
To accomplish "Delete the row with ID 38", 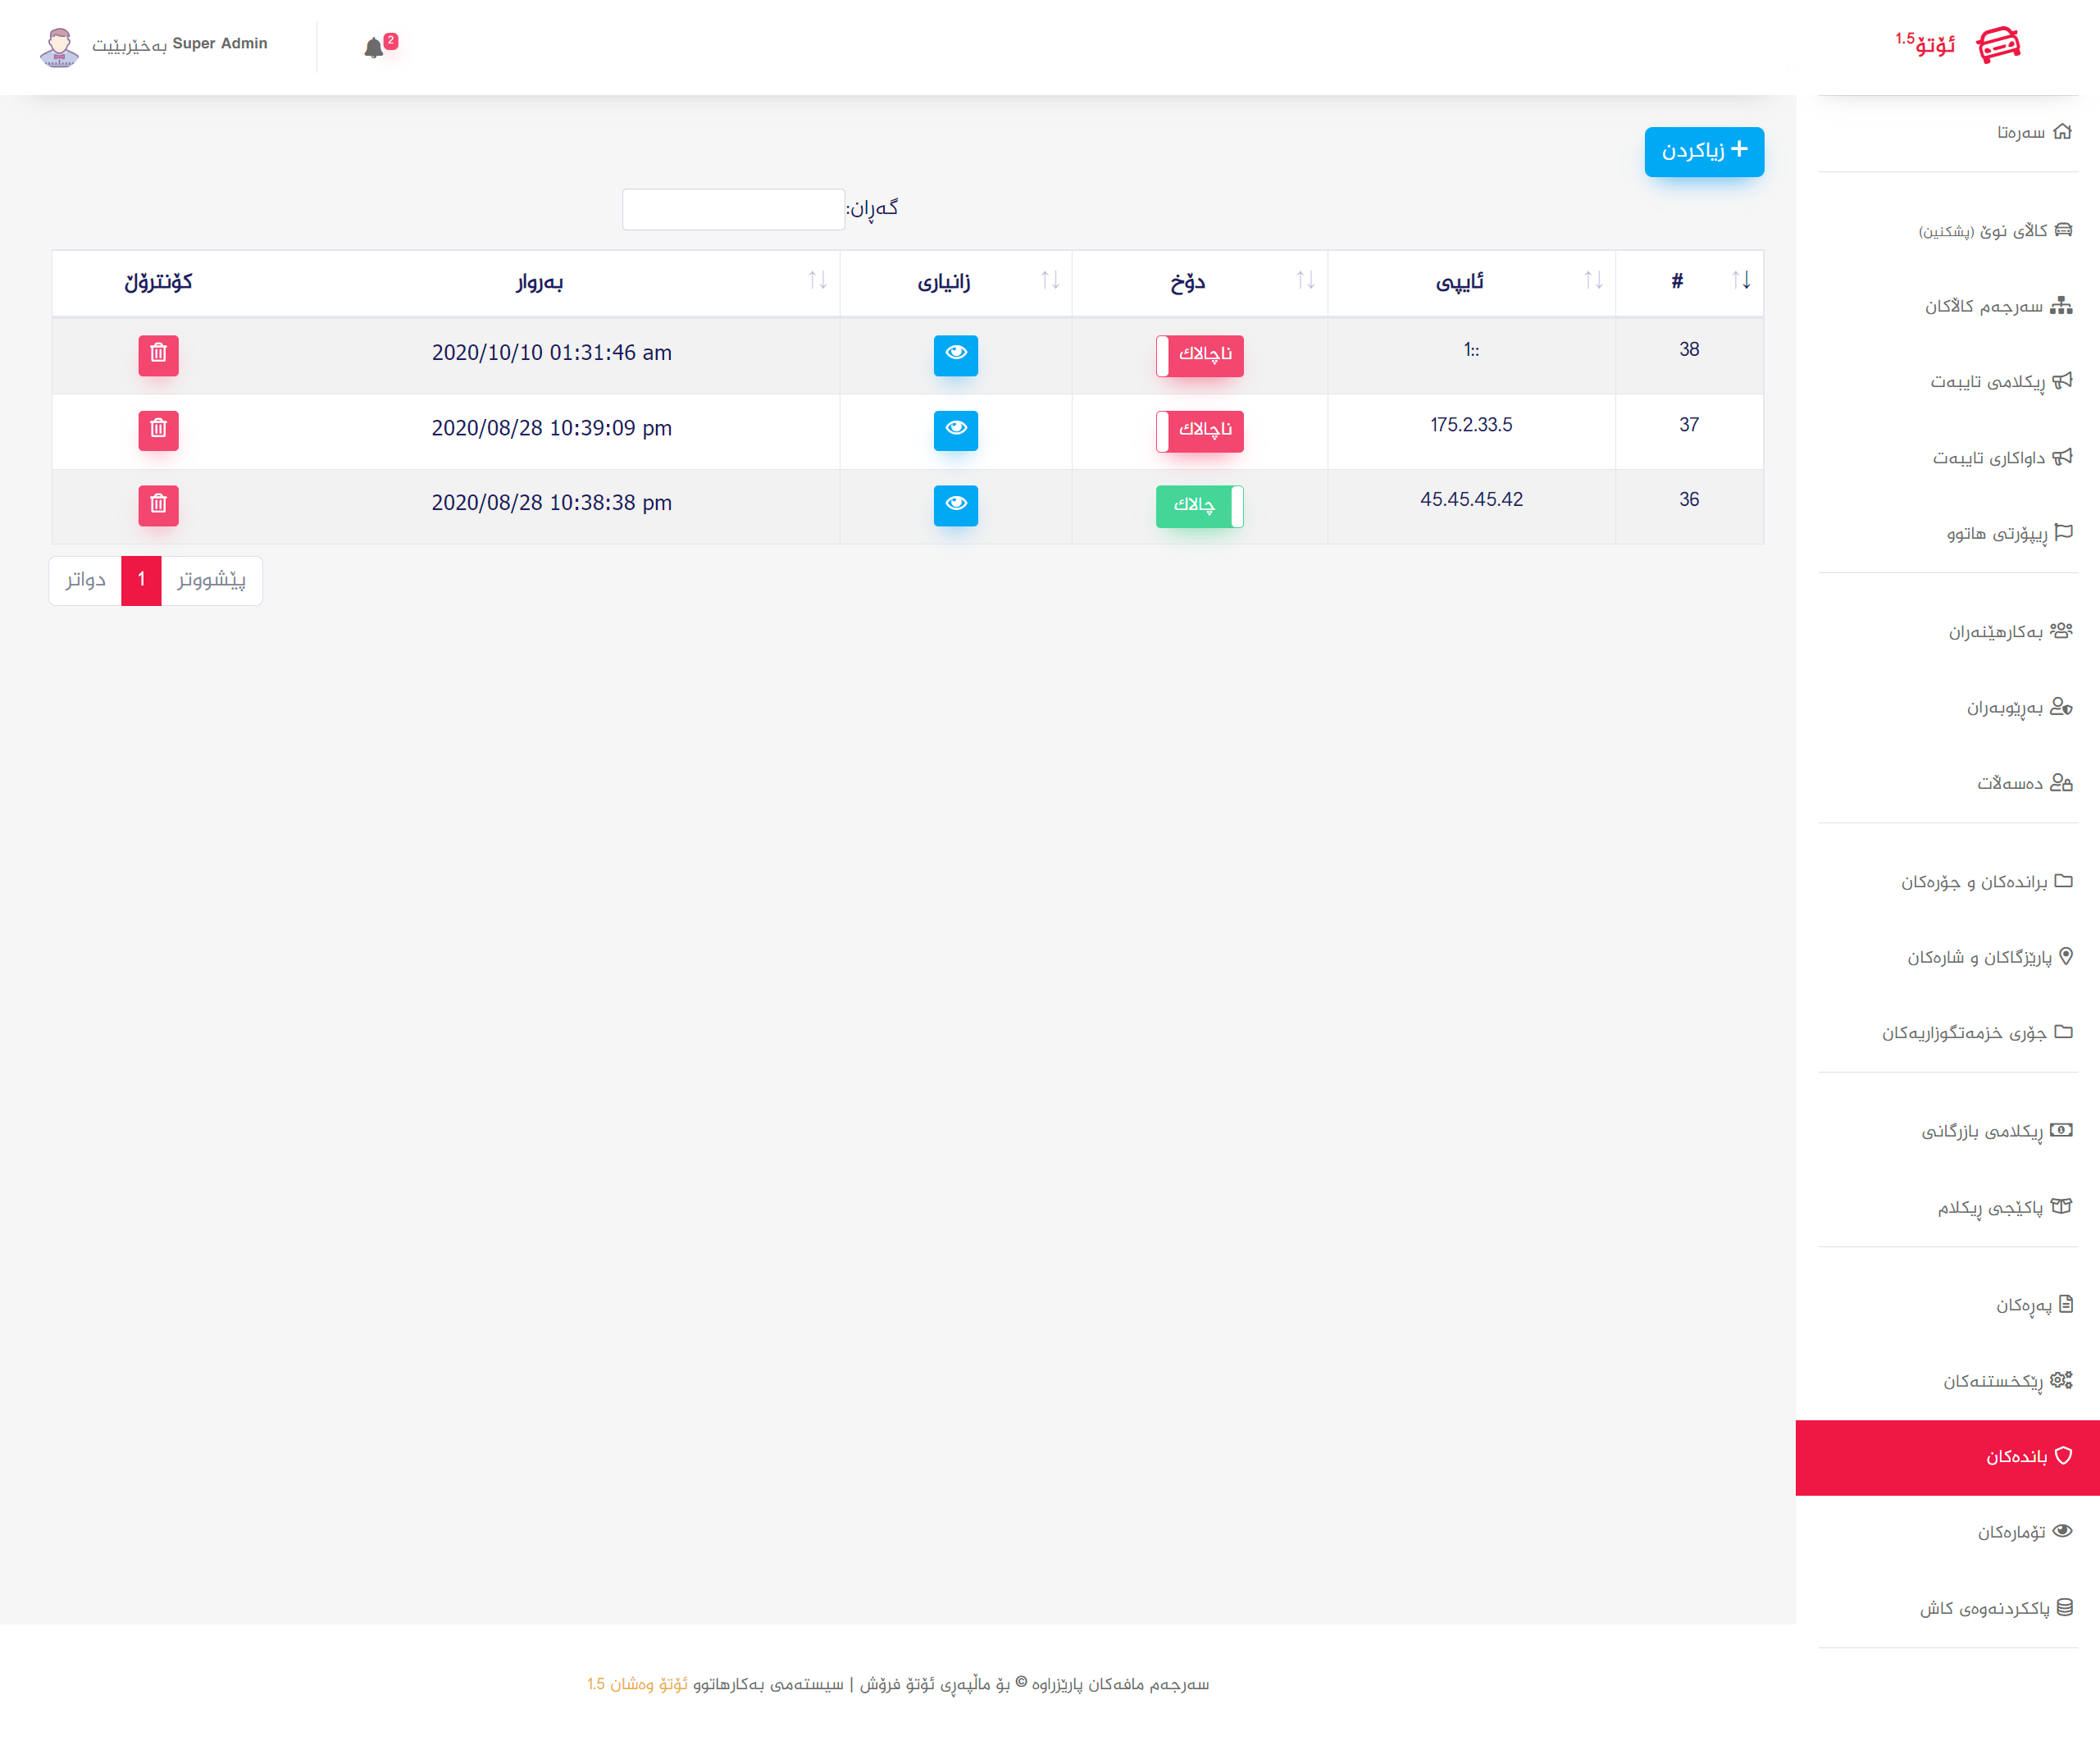I will [158, 355].
